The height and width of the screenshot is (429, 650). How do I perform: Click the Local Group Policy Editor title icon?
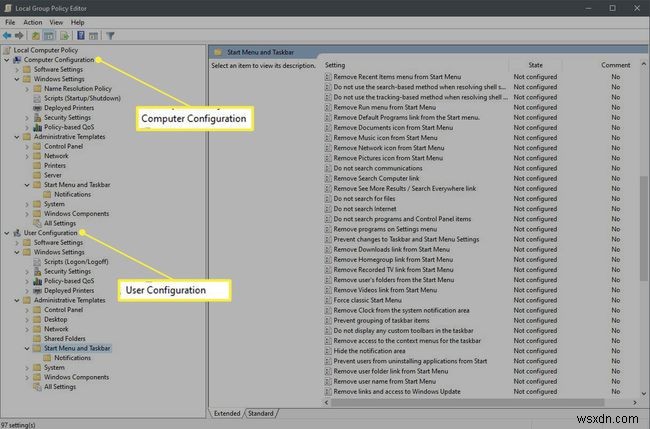(8, 8)
